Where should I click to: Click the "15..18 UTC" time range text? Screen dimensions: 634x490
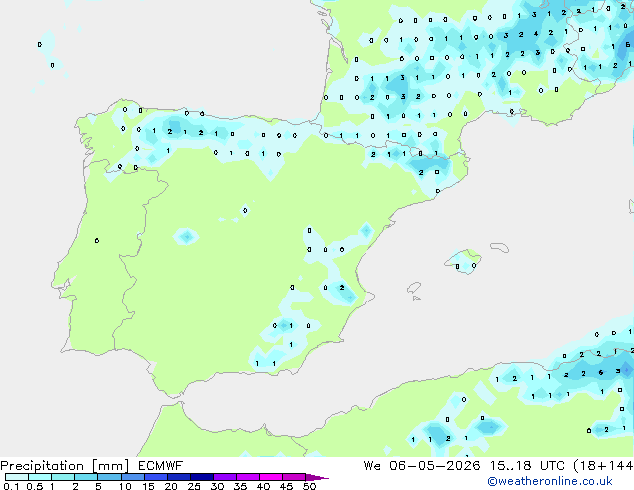coord(527,466)
